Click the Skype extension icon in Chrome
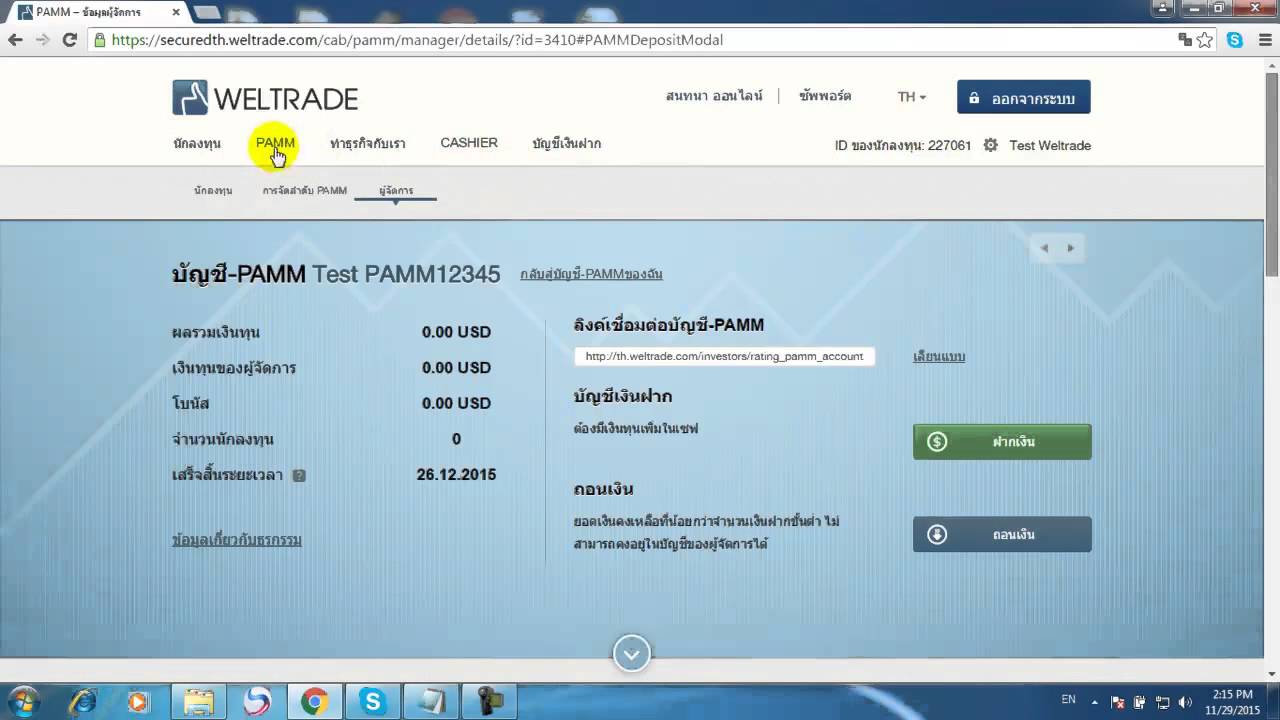Image resolution: width=1280 pixels, height=720 pixels. pyautogui.click(x=1235, y=40)
